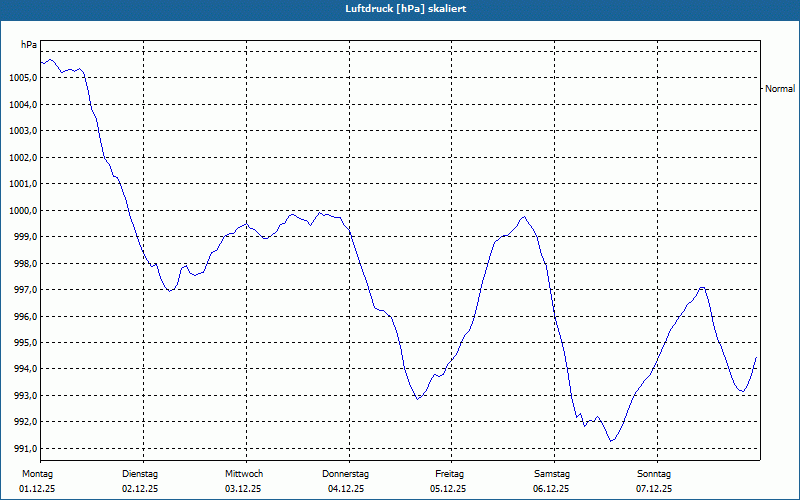Image resolution: width=800 pixels, height=500 pixels.
Task: Click the '06.12.25' date label
Action: pos(551,489)
